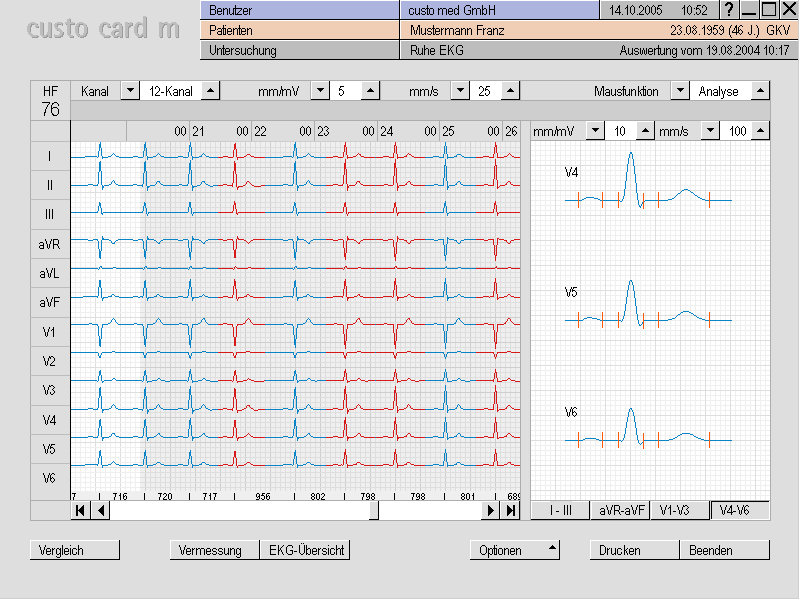The image size is (800, 600).
Task: Toggle lead III channel button
Action: click(49, 214)
